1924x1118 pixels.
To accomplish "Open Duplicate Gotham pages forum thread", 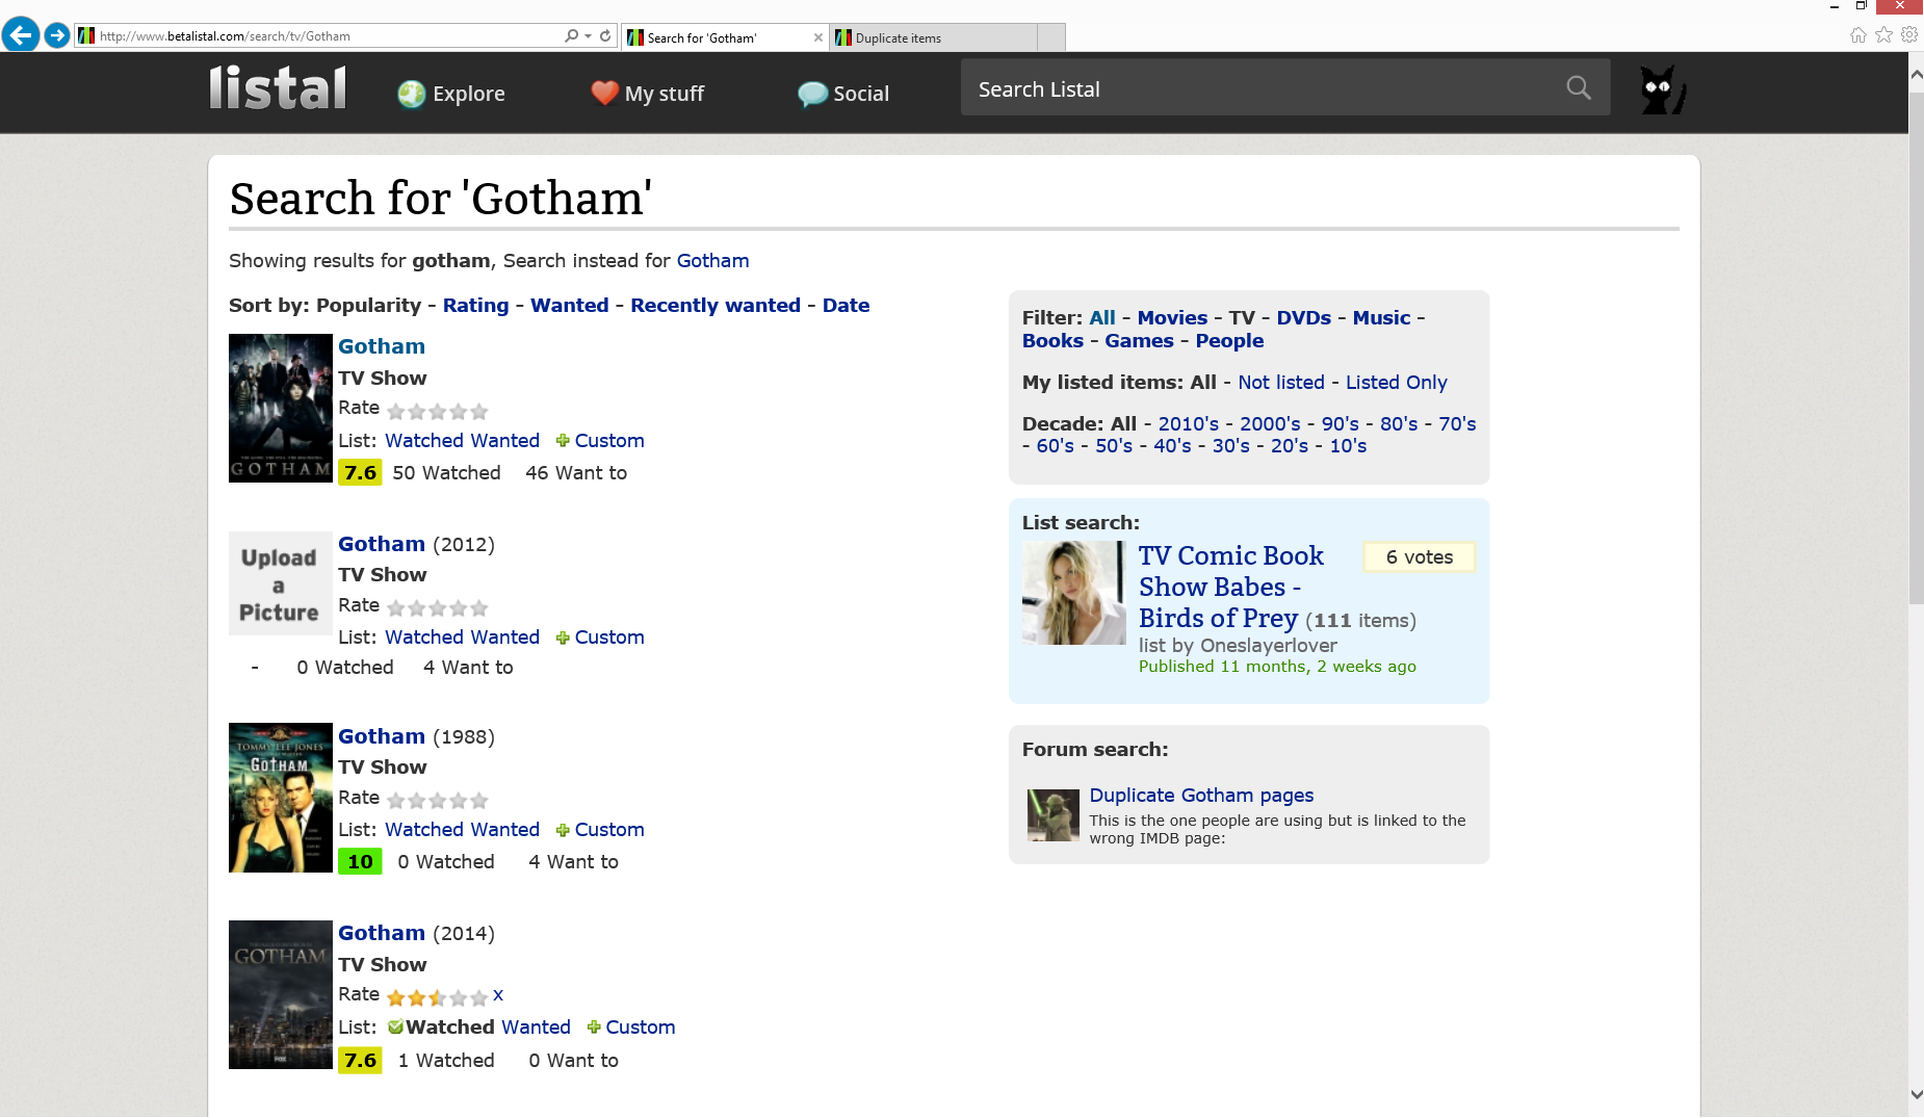I will [x=1201, y=796].
